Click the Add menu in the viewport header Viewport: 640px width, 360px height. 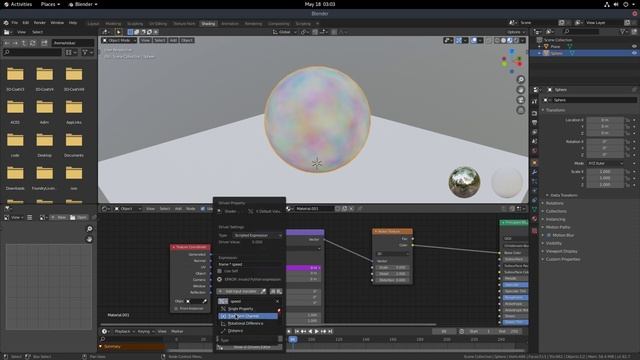[x=173, y=40]
